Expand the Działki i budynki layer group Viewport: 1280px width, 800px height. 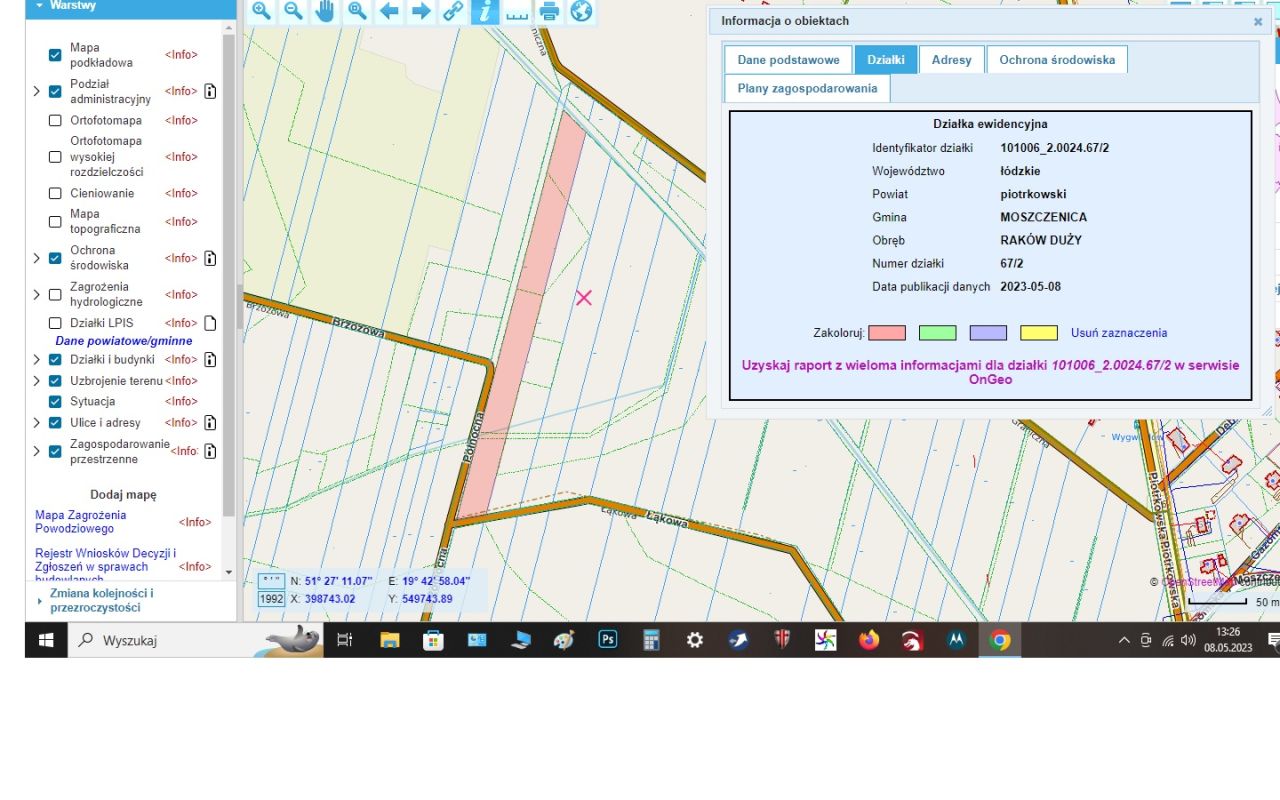tap(37, 359)
